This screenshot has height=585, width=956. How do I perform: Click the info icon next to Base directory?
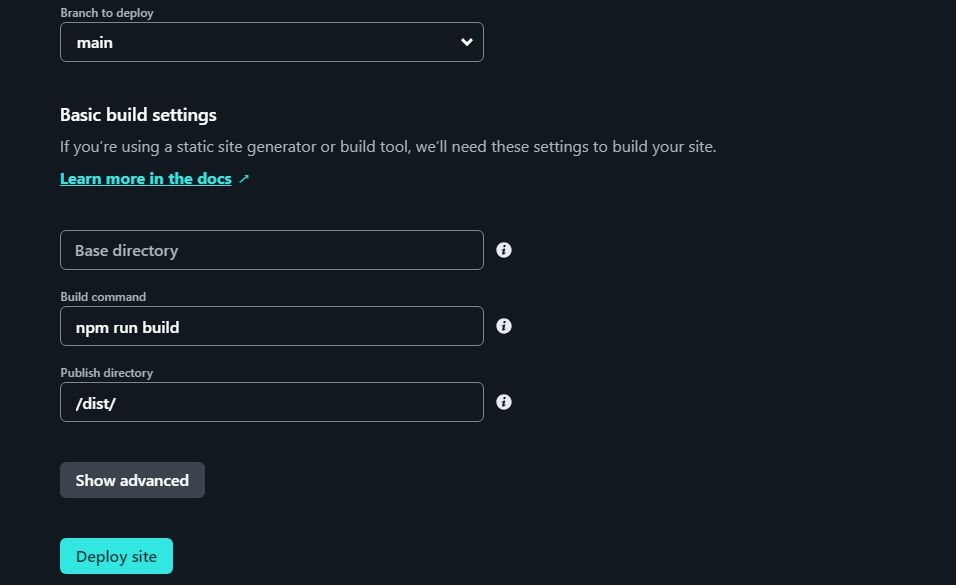[503, 250]
